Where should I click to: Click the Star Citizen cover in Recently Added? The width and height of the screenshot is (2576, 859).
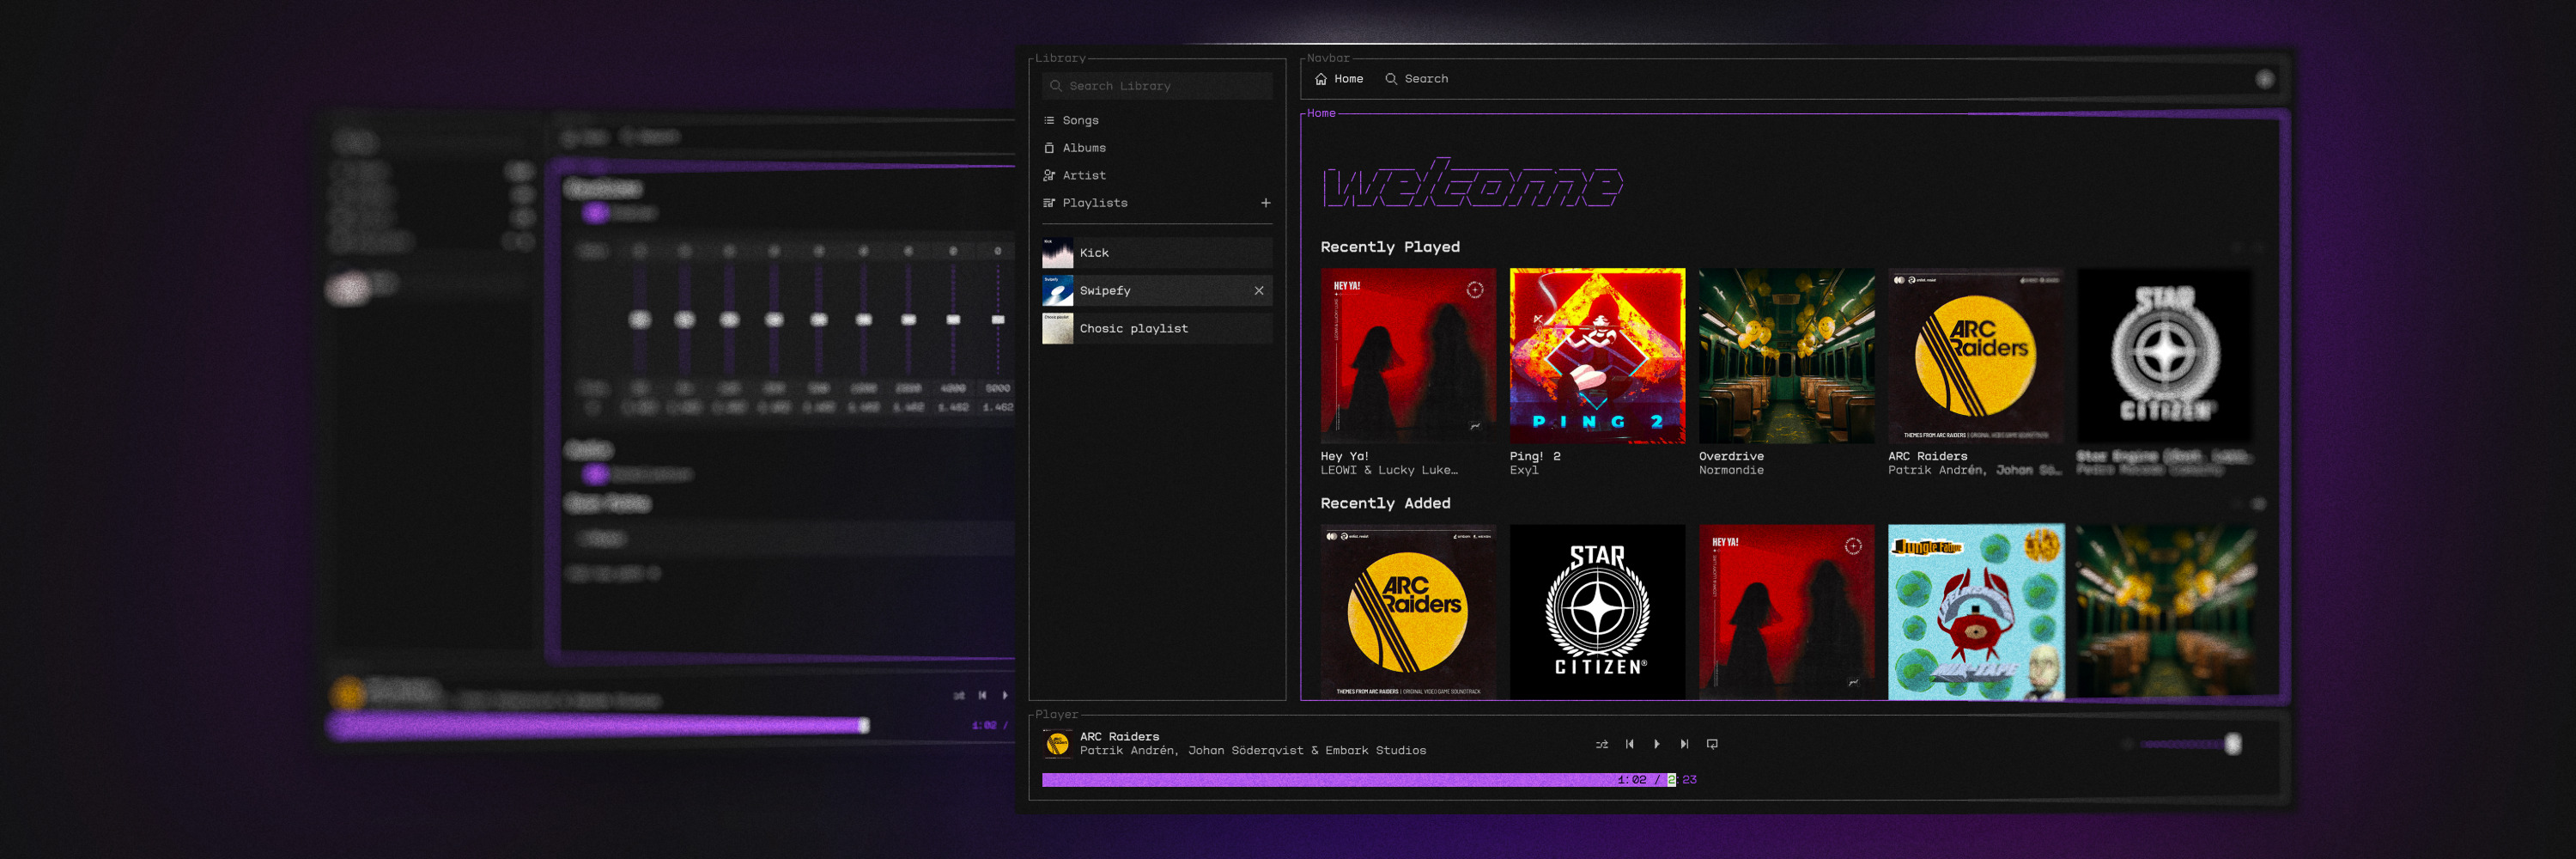click(1596, 611)
